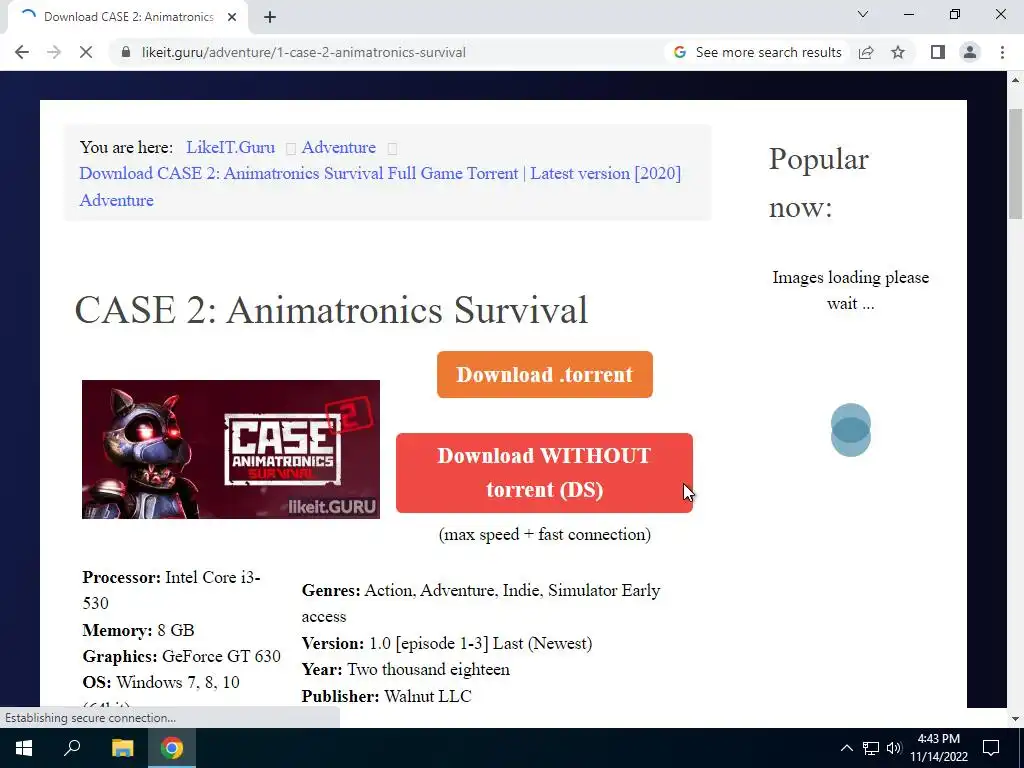
Task: Click the Processor: Intel Core i3 text
Action: click(x=171, y=590)
